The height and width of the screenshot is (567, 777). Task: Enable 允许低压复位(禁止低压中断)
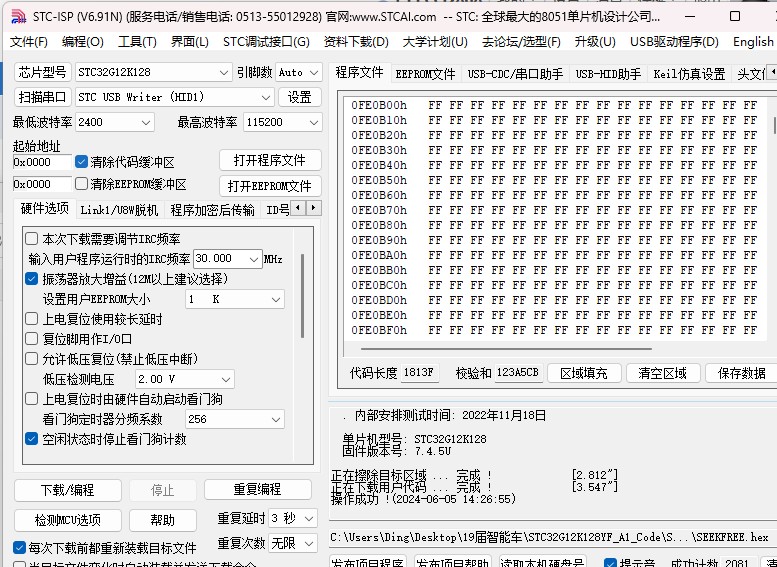32,358
